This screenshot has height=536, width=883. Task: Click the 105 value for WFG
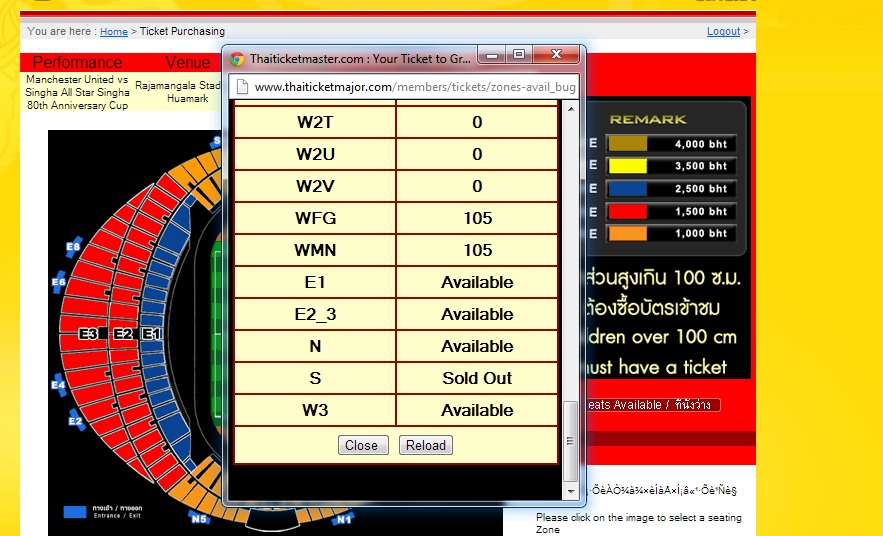(x=478, y=218)
